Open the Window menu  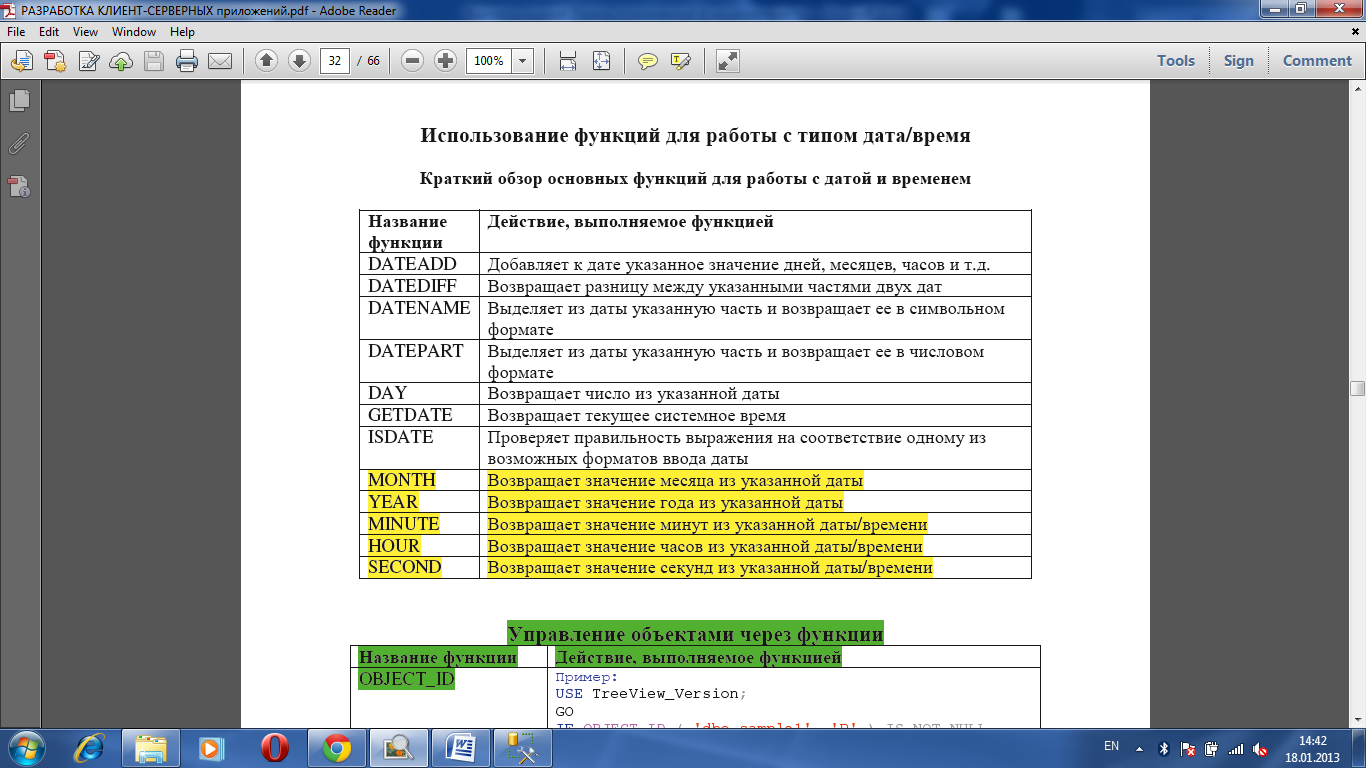click(133, 32)
